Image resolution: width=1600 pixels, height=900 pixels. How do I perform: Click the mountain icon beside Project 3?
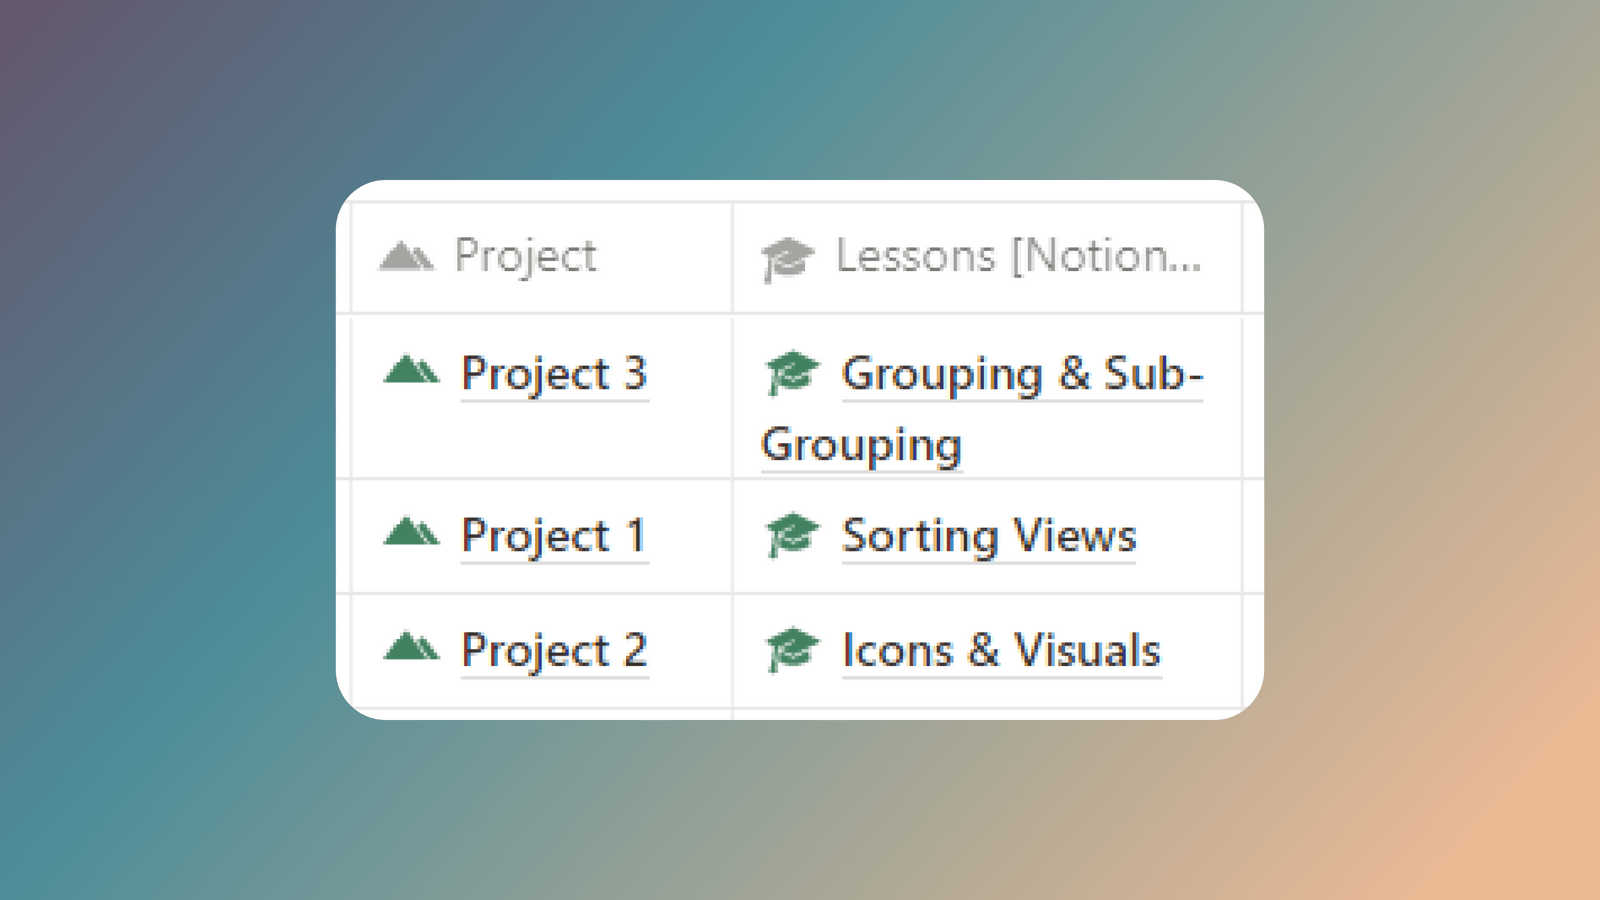(413, 372)
